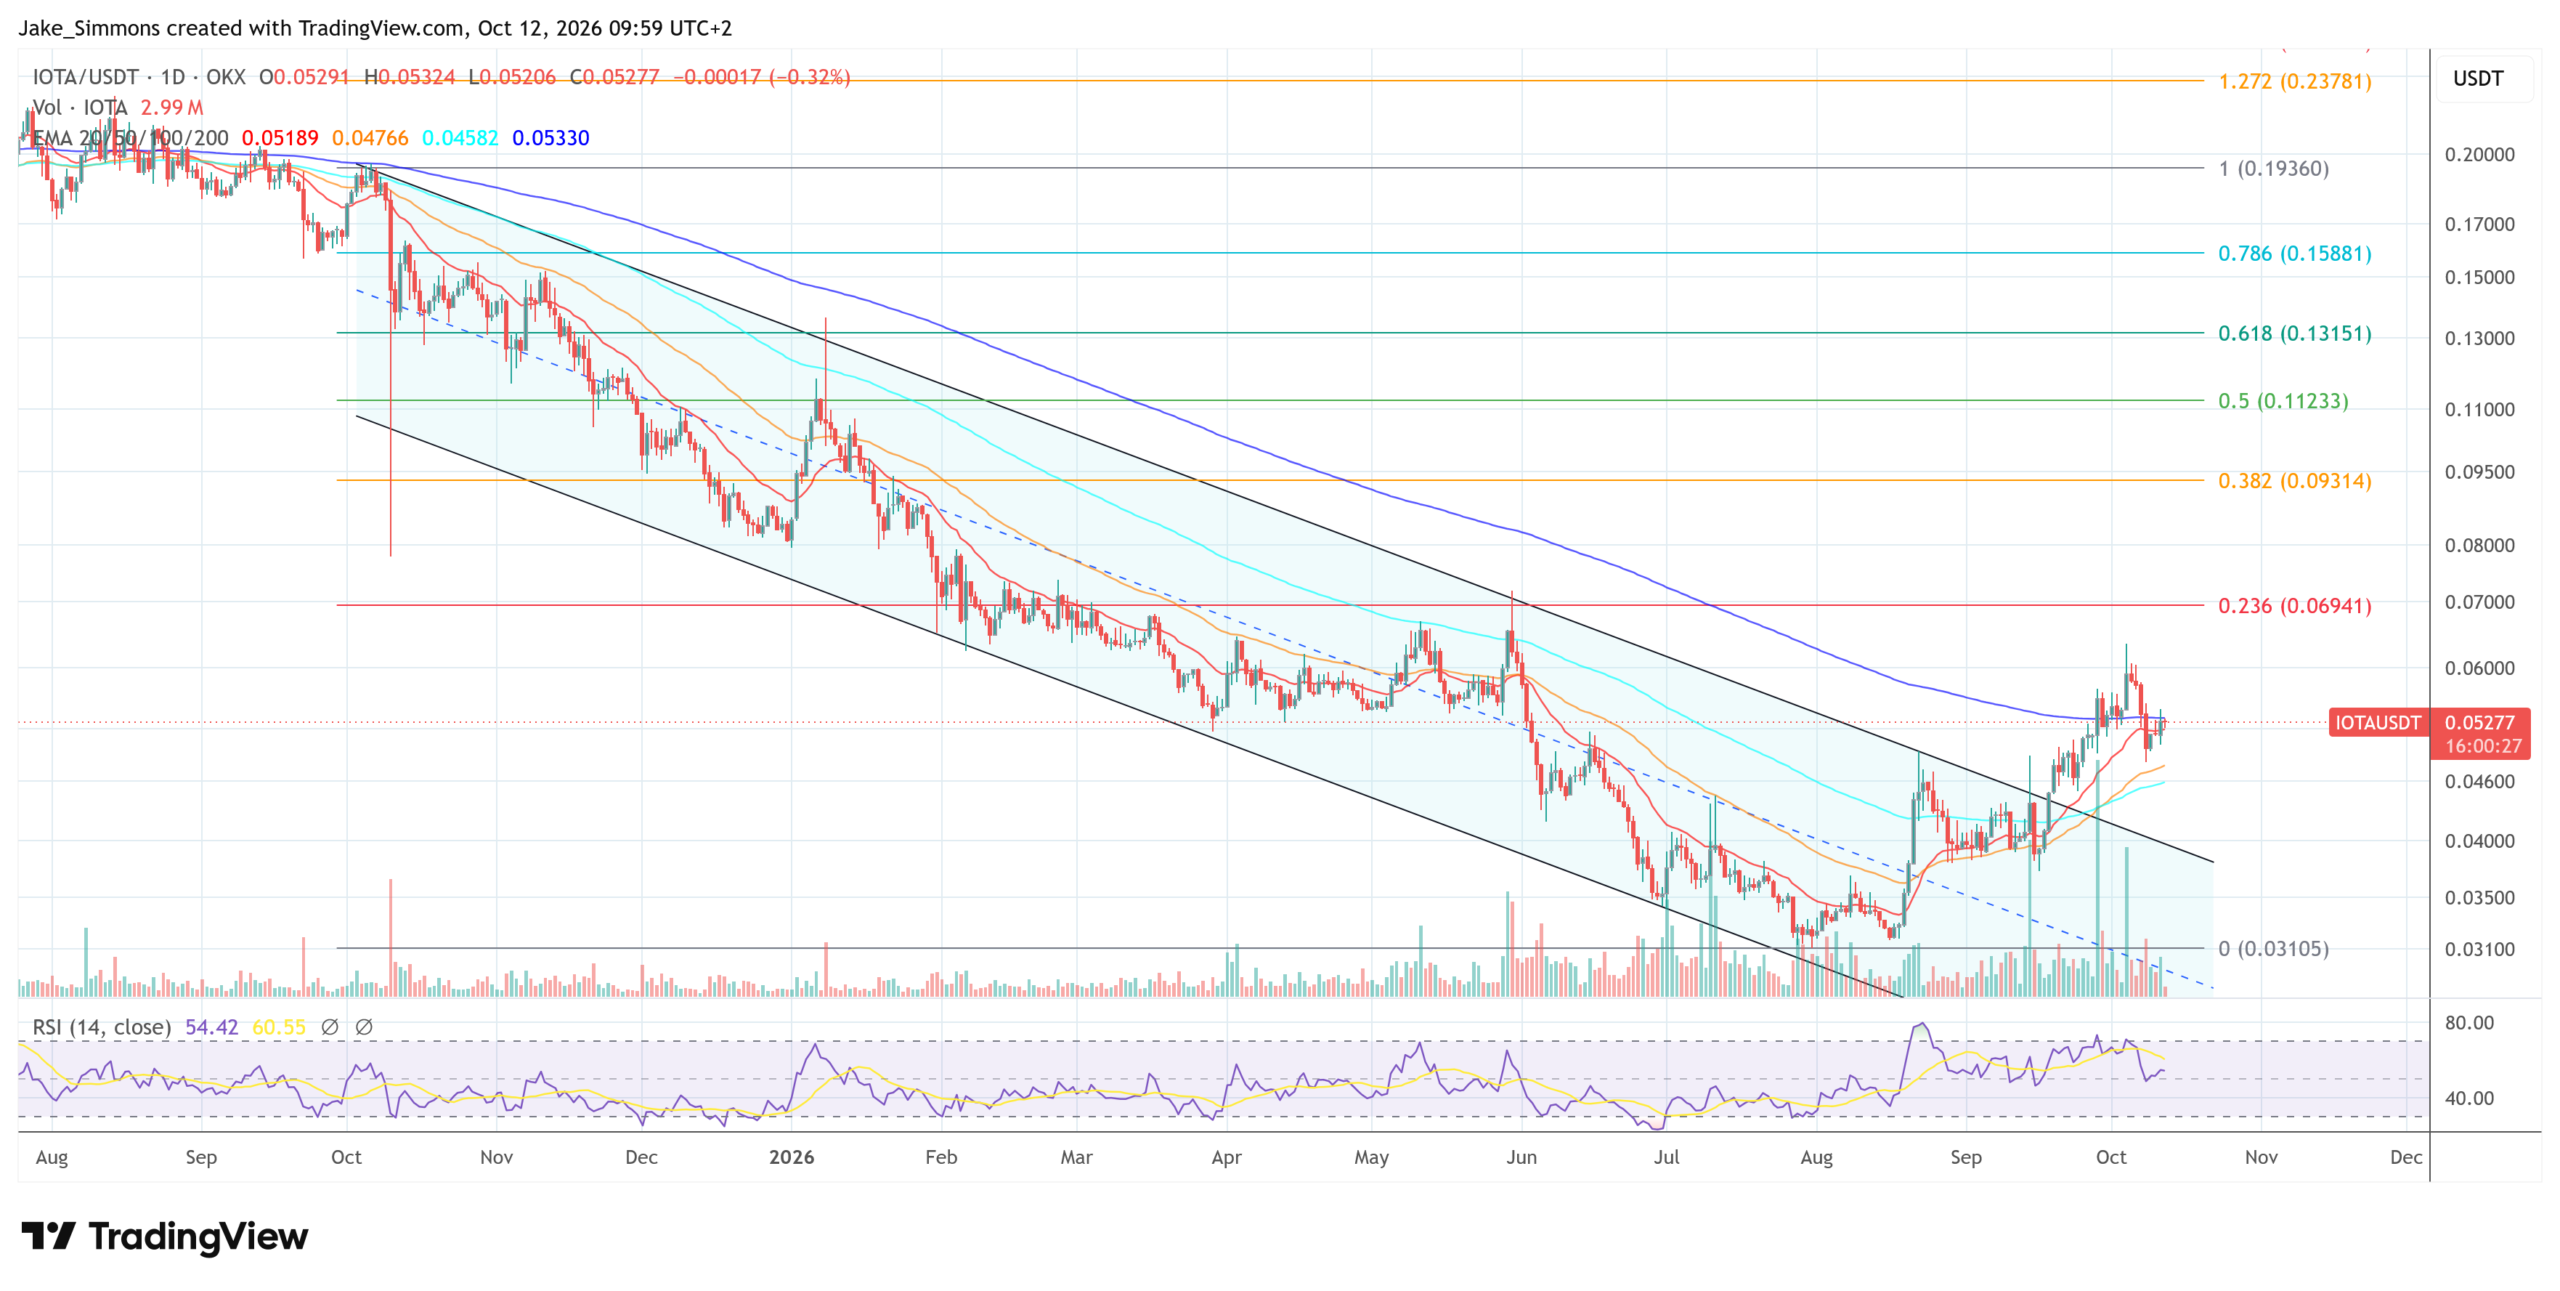Click the EMA 100 value 0.04582

click(460, 138)
